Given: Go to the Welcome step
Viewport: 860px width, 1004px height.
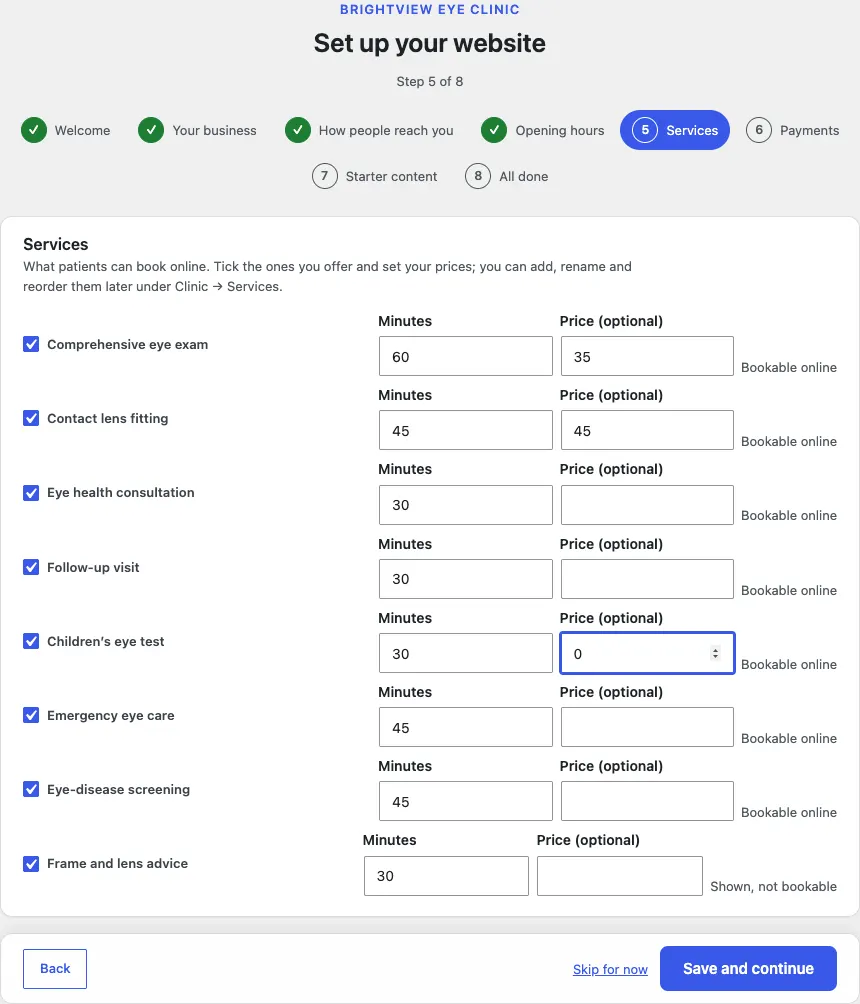Looking at the screenshot, I should tap(66, 130).
